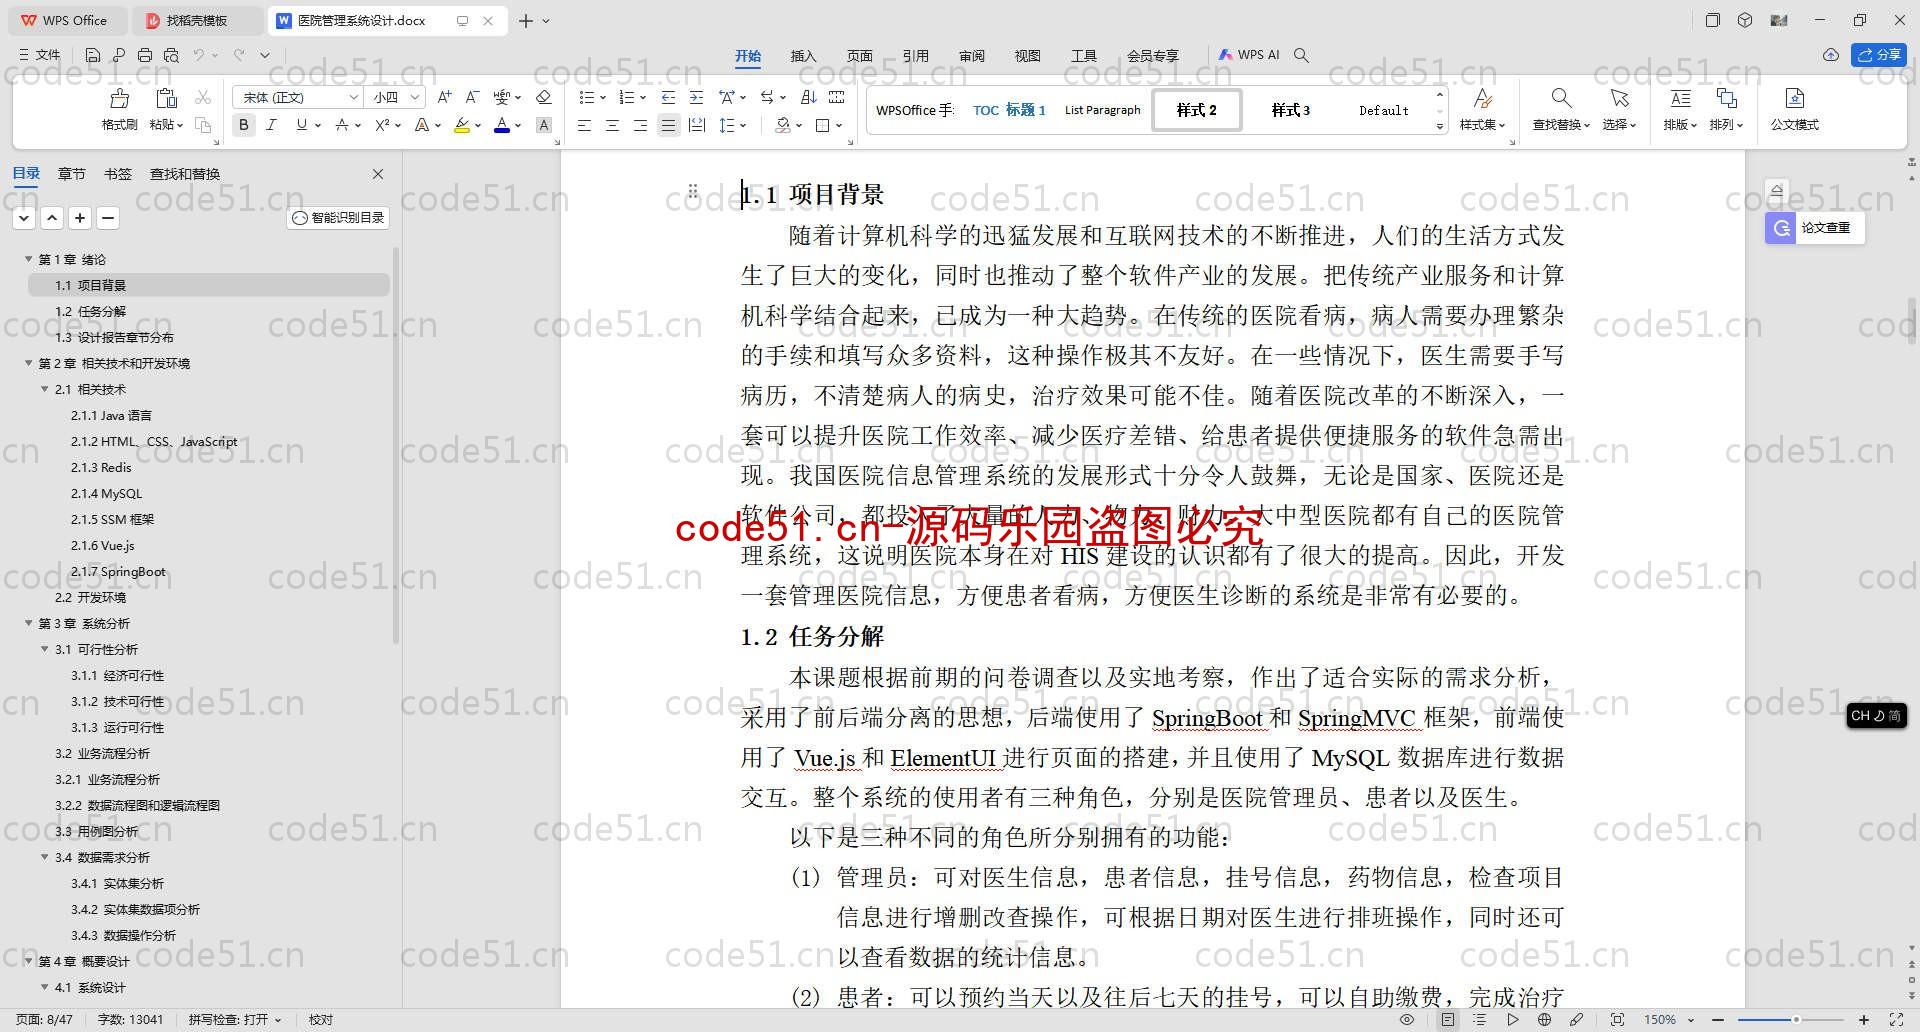Click the Clear Formatting eraser icon
Image resolution: width=1920 pixels, height=1032 pixels.
coord(544,97)
